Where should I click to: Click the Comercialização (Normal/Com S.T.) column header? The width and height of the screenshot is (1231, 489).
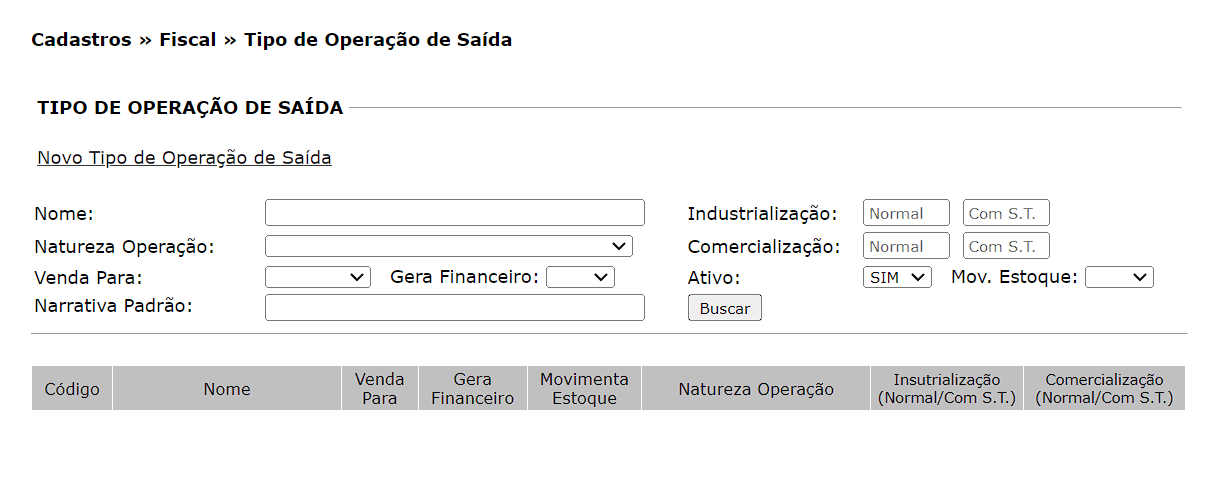click(1104, 389)
